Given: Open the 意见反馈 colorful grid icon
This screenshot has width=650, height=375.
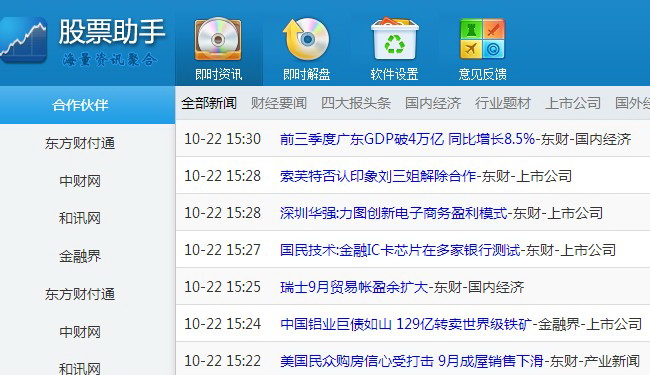Looking at the screenshot, I should (483, 39).
